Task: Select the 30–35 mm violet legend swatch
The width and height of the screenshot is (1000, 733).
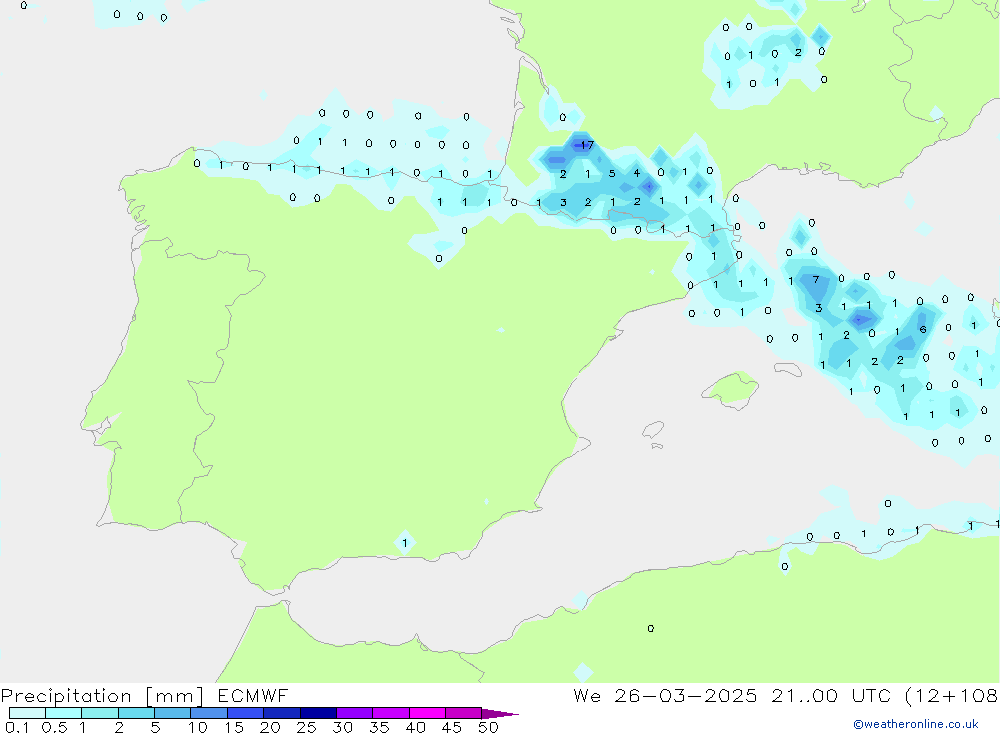Action: (355, 713)
